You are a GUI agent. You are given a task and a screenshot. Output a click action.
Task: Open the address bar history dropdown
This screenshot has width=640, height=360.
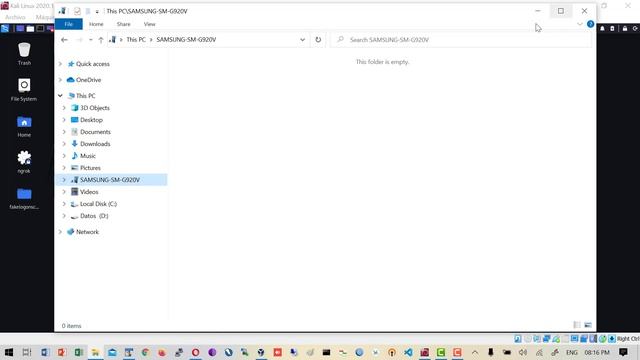click(302, 40)
